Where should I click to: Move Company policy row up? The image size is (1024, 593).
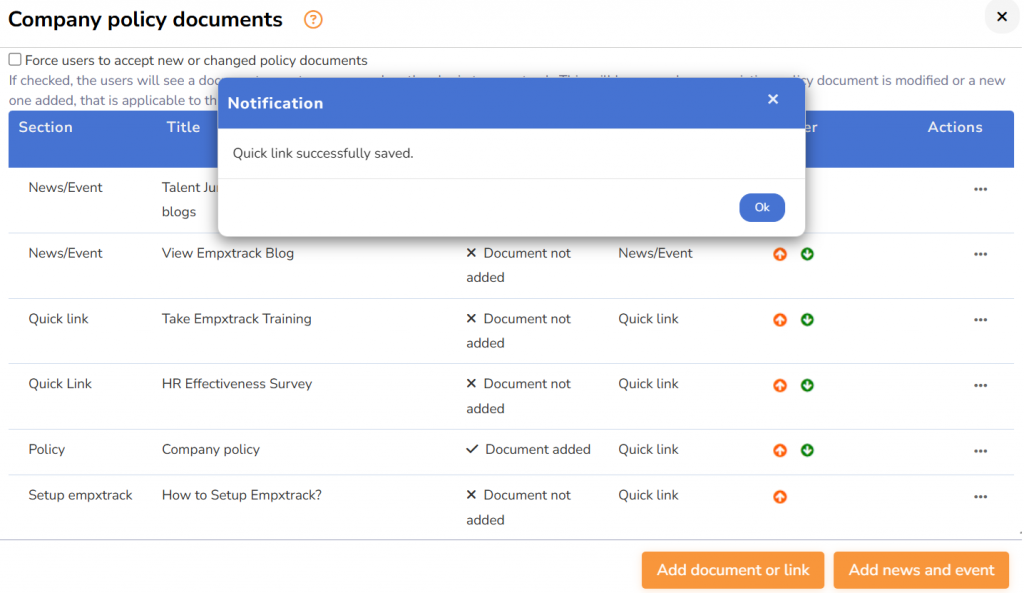pyautogui.click(x=780, y=450)
